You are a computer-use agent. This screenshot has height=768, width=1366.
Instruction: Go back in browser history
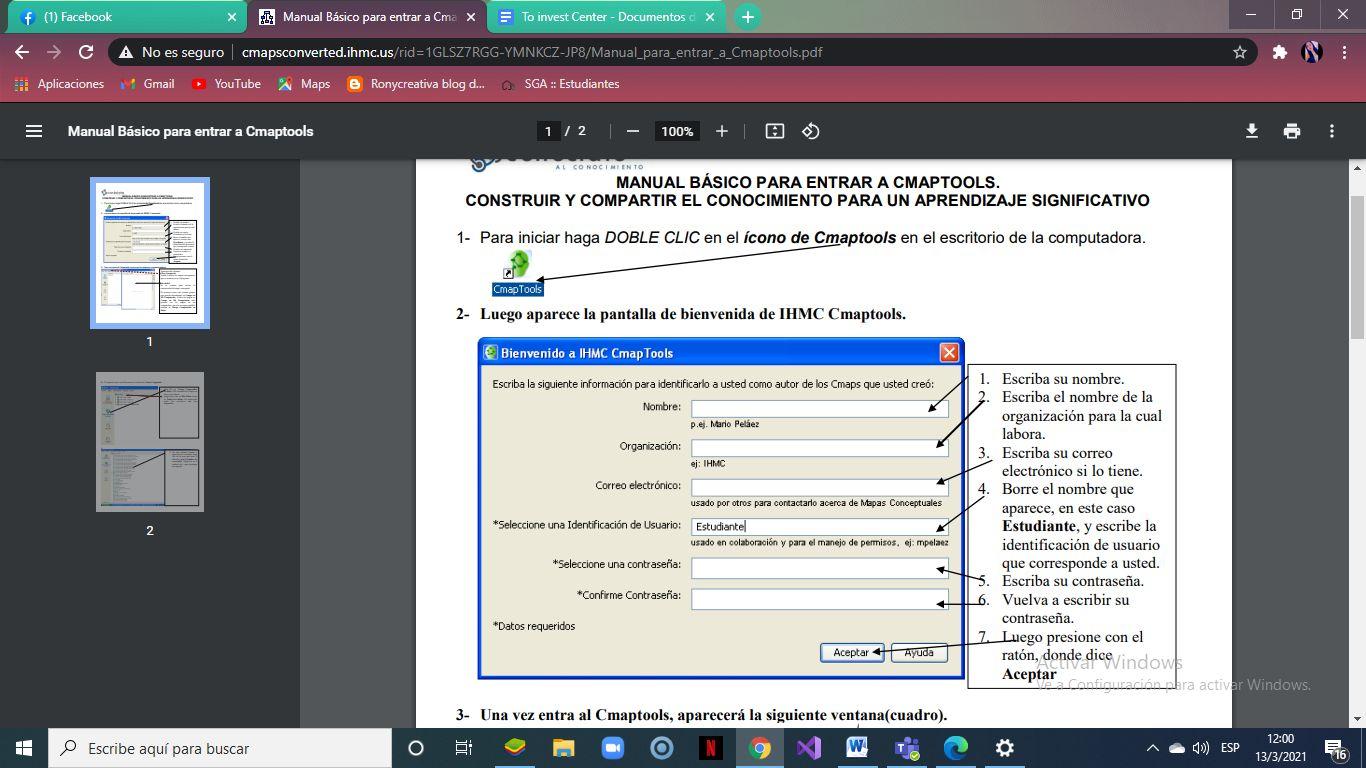22,52
